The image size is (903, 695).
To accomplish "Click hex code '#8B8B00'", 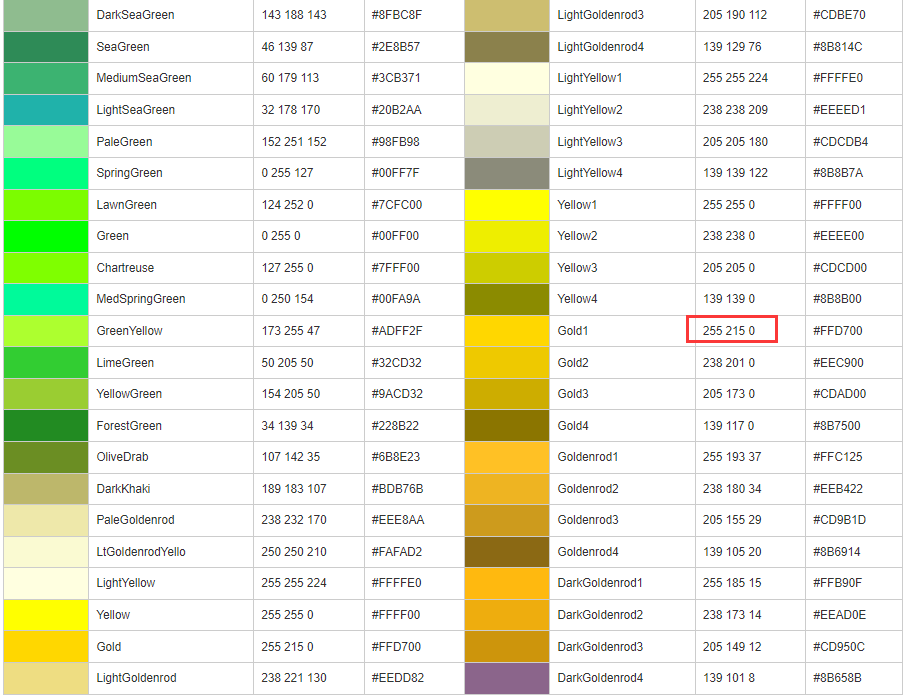I will click(837, 299).
